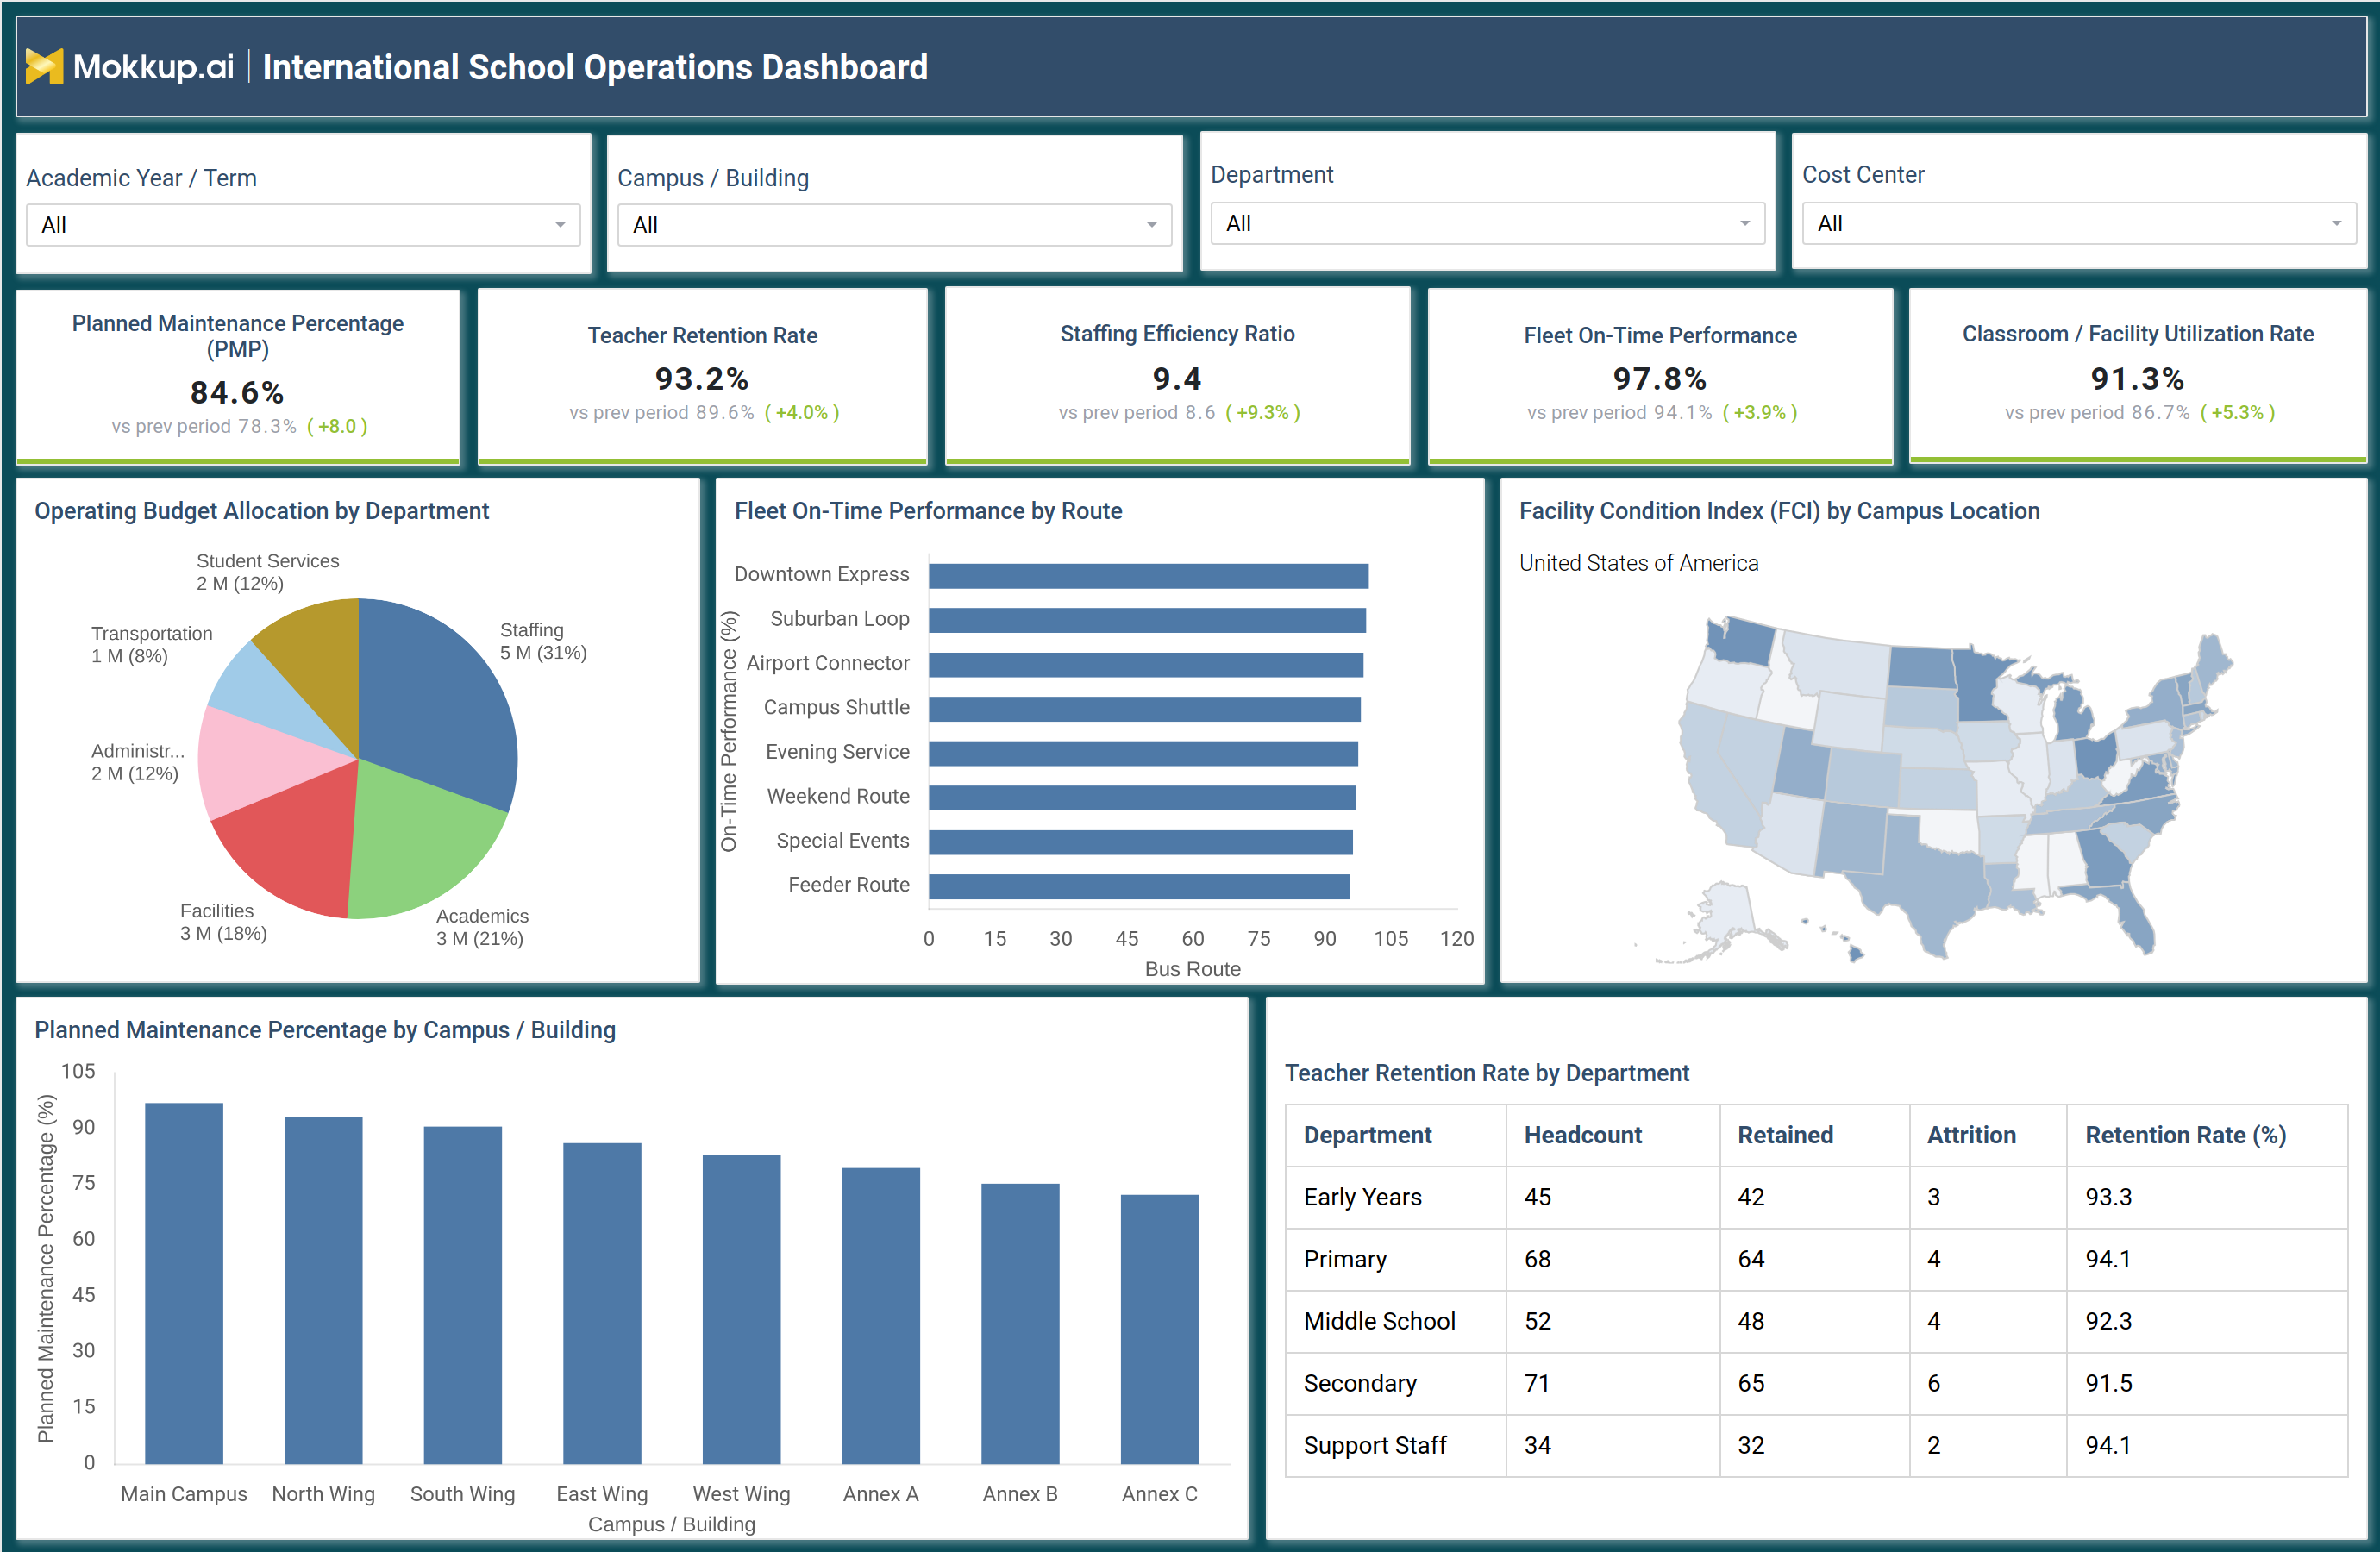
Task: Open the Campus / Building filter dropdown
Action: click(894, 225)
